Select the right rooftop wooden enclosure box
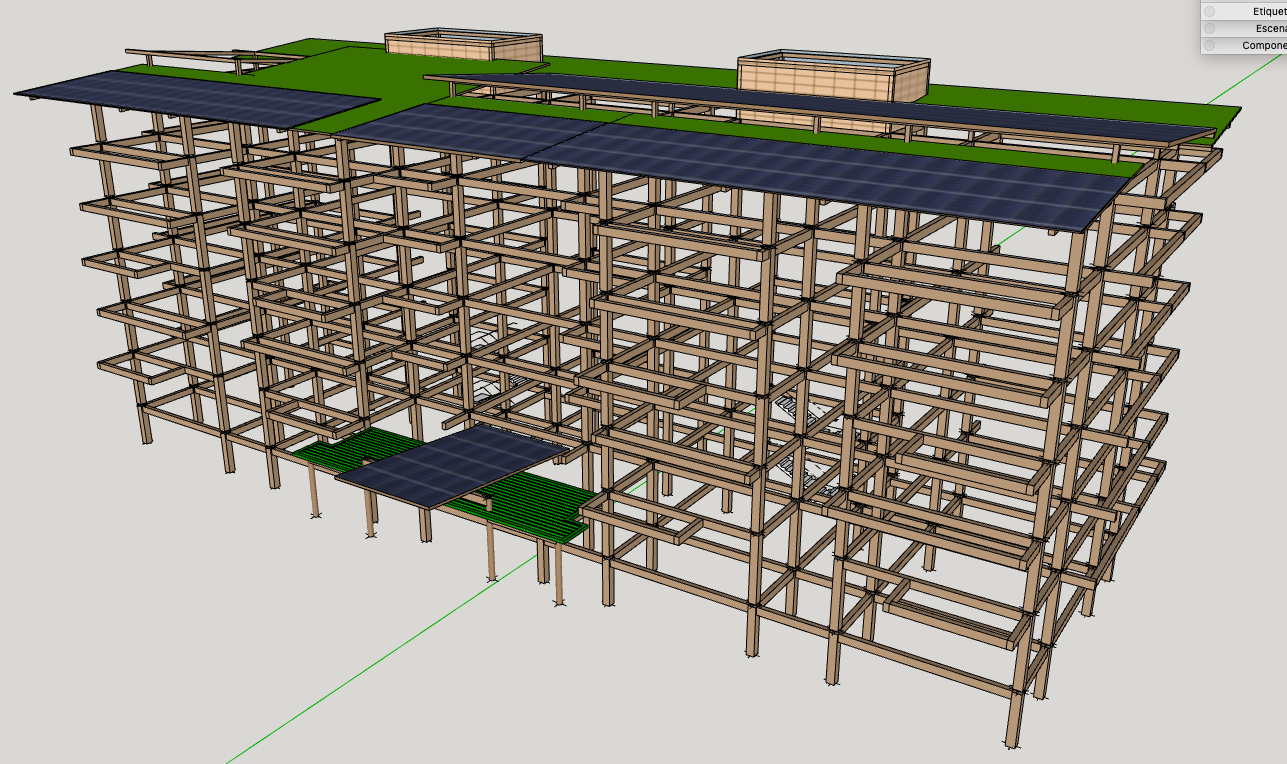Viewport: 1287px width, 764px height. [x=834, y=78]
